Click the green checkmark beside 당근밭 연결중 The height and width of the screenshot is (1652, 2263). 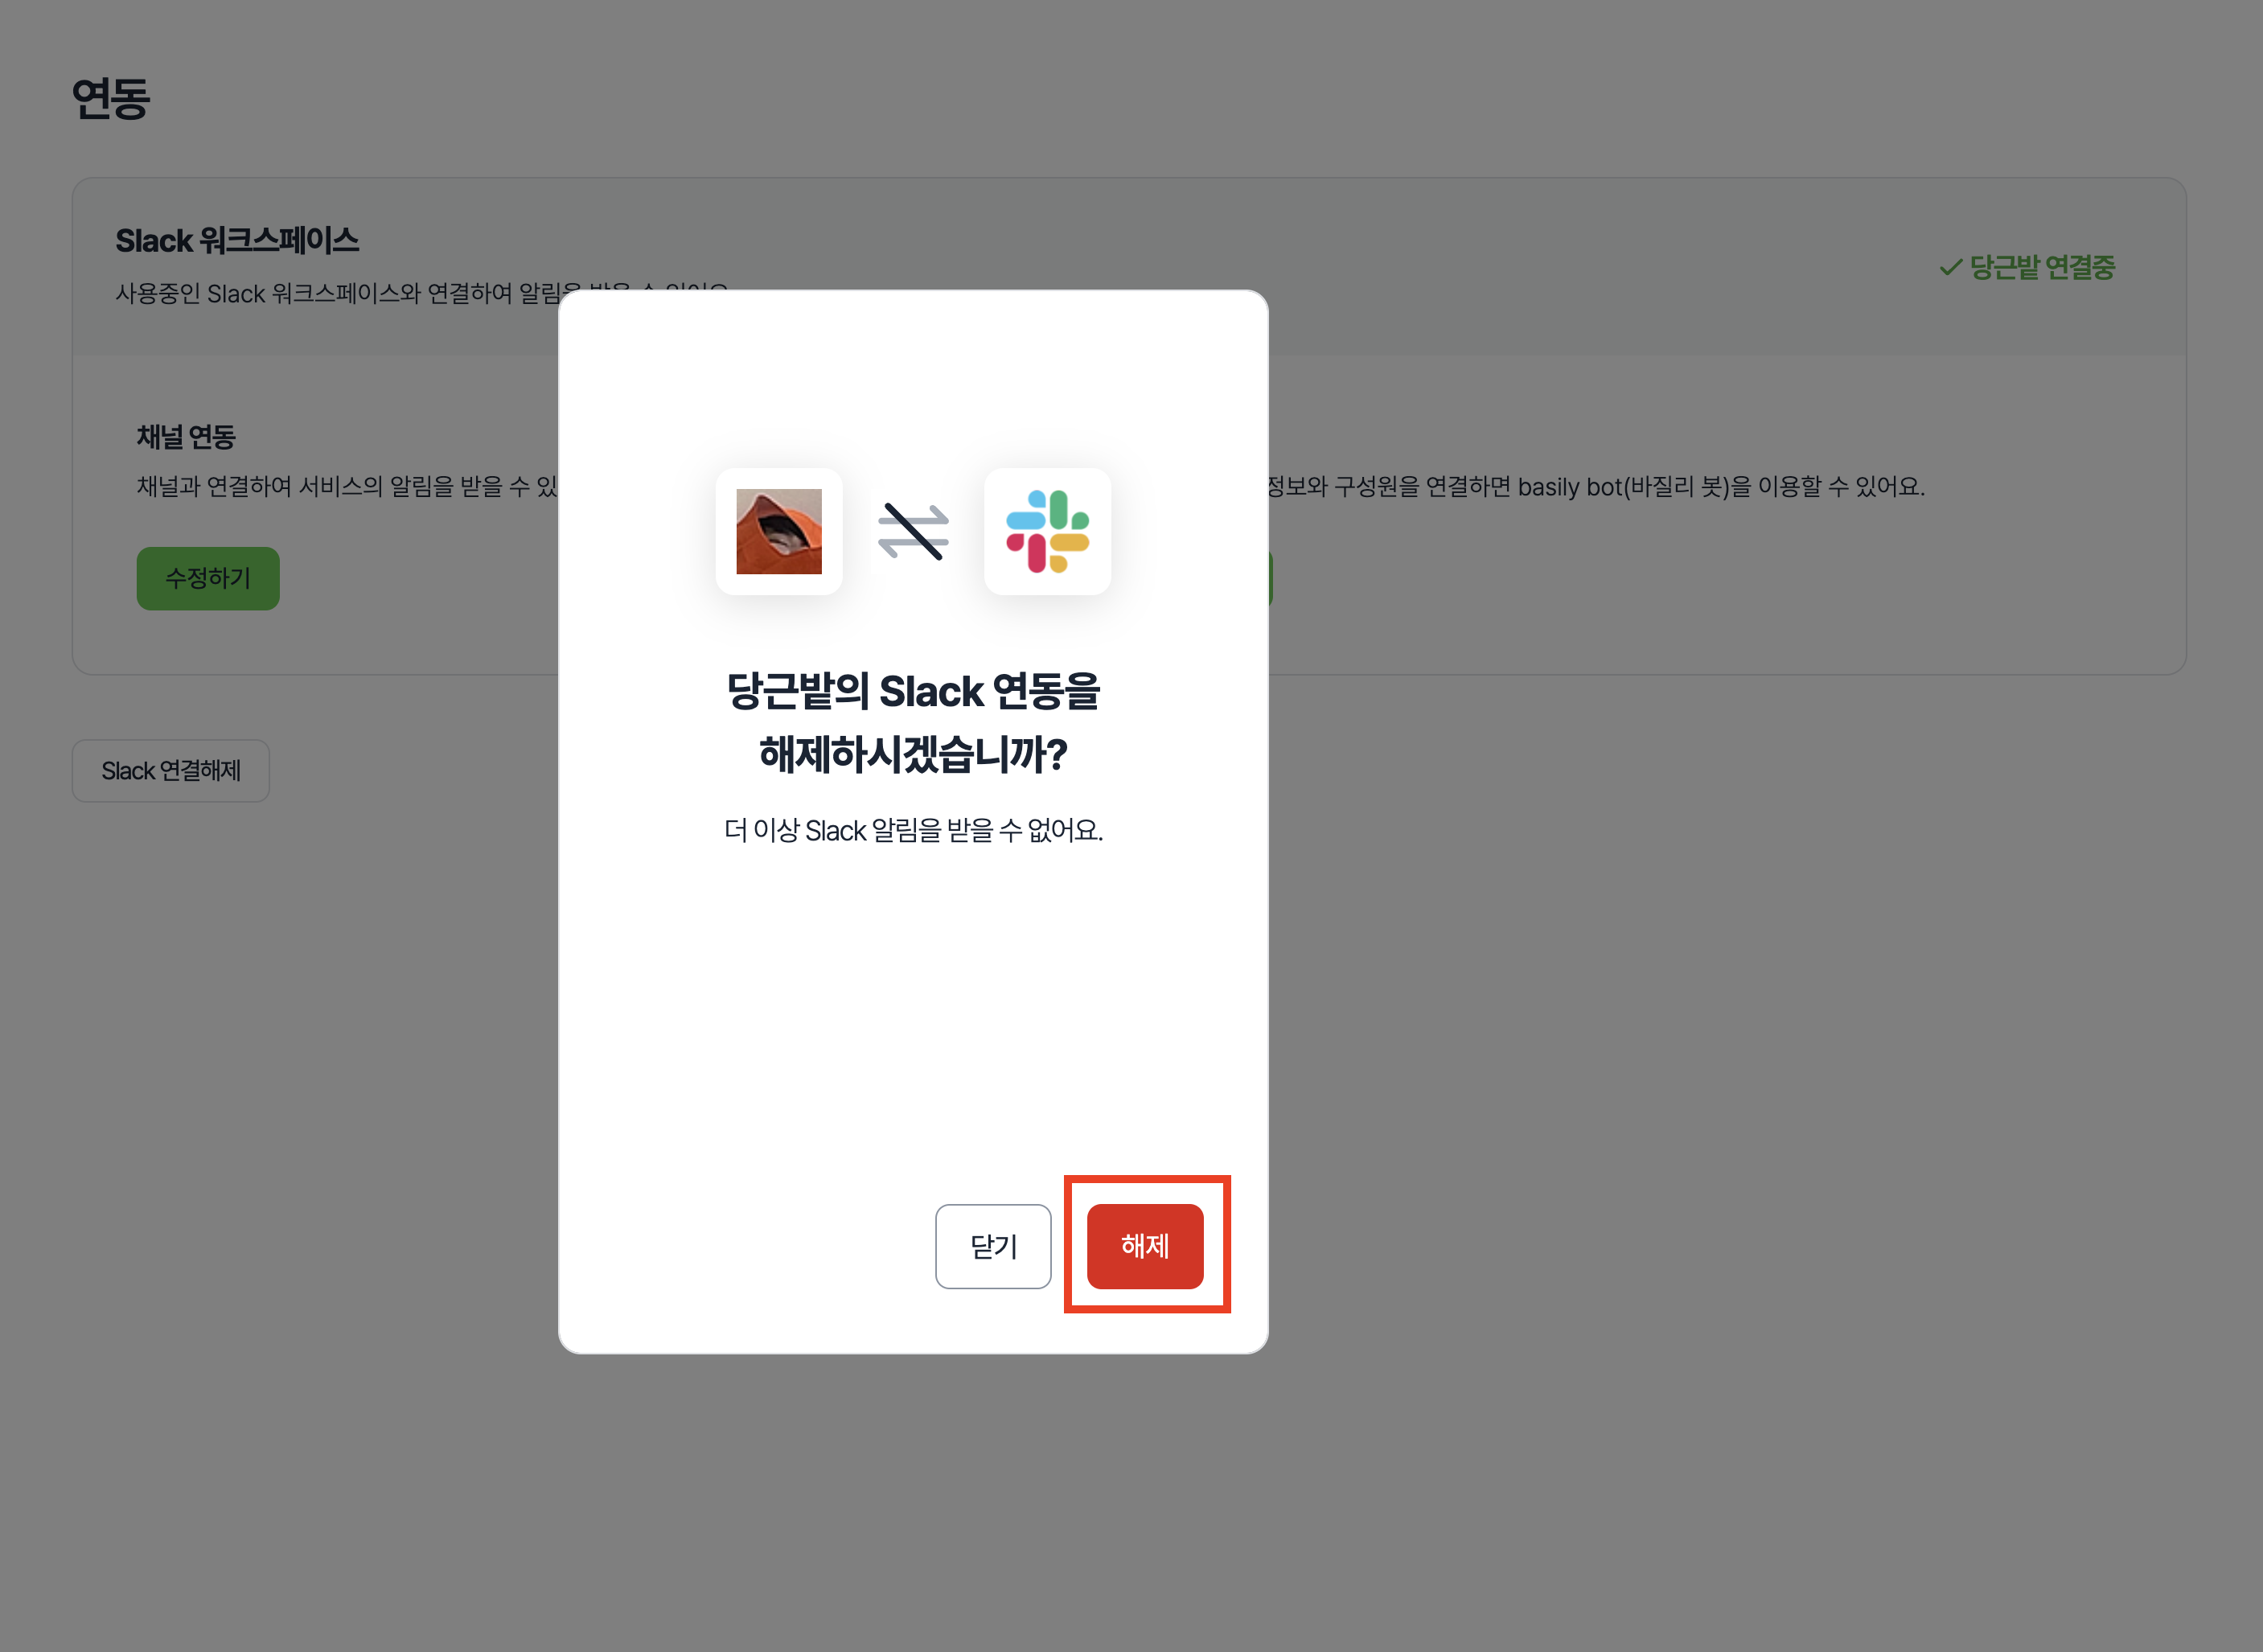tap(1950, 267)
